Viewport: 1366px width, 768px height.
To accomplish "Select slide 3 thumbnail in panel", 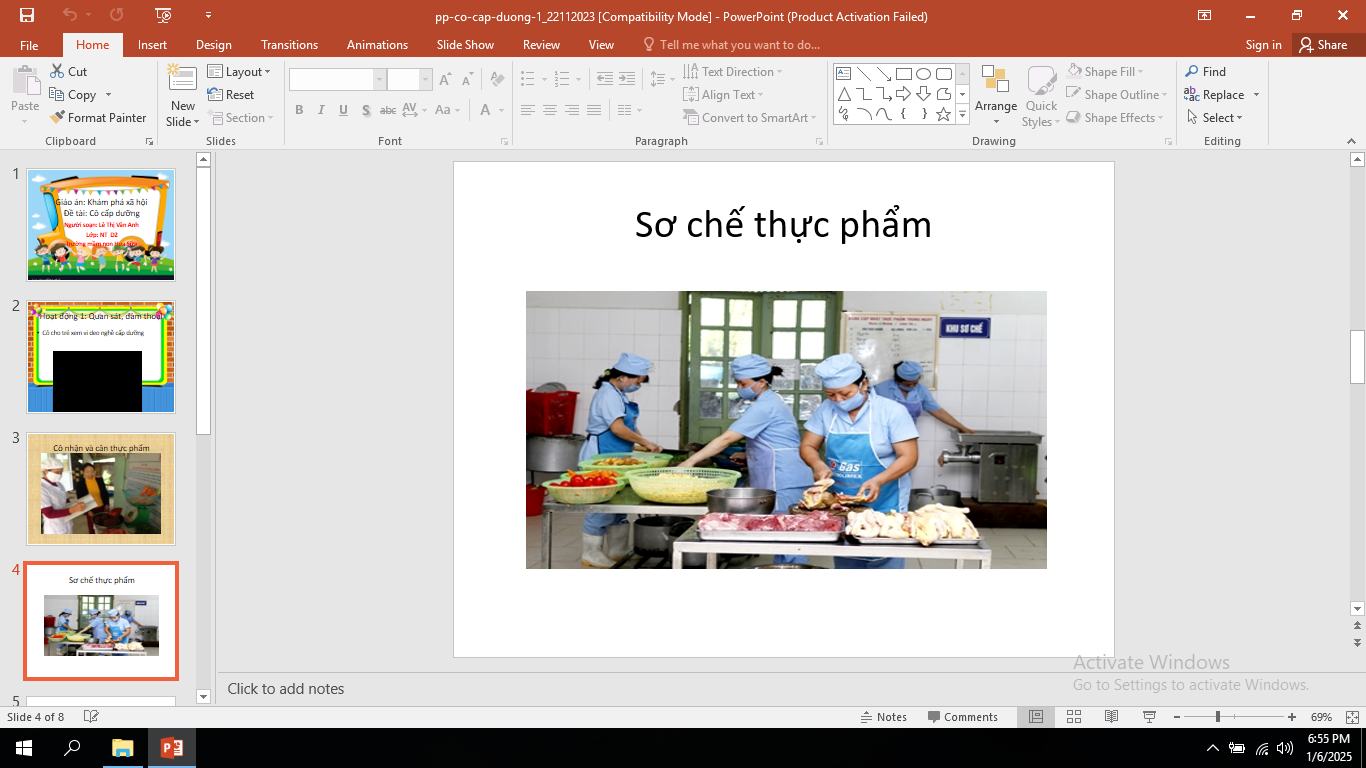I will (x=101, y=488).
